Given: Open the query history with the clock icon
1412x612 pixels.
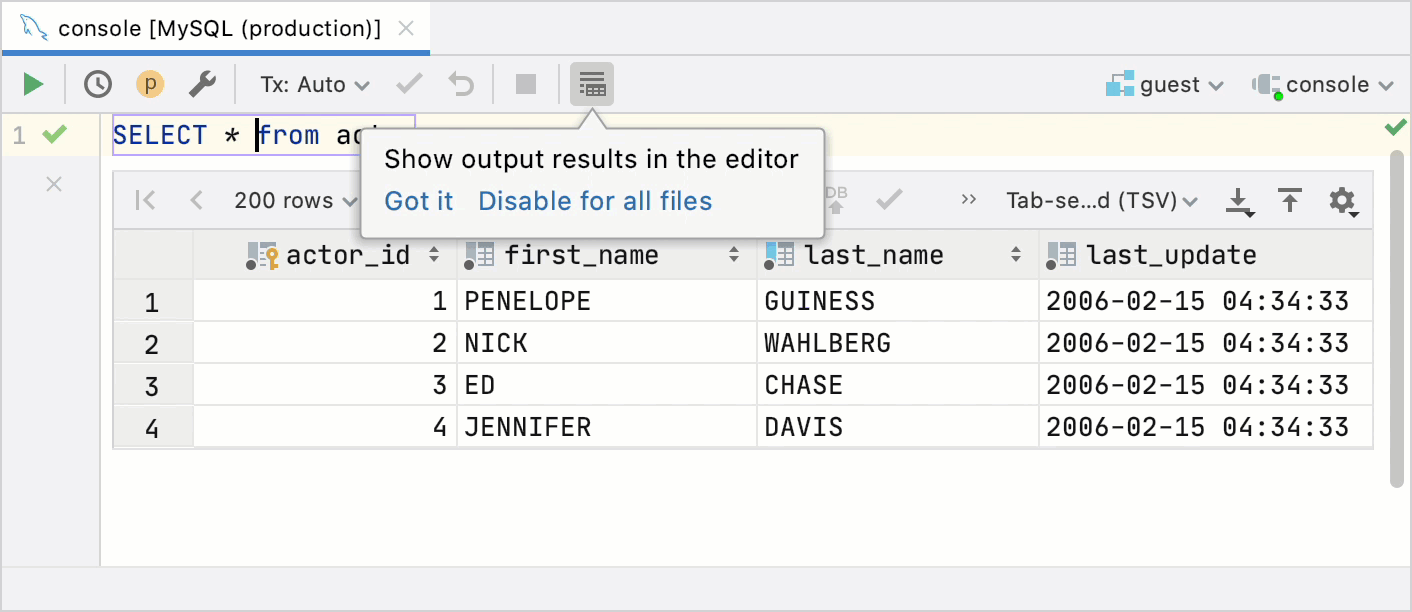Looking at the screenshot, I should coord(97,84).
